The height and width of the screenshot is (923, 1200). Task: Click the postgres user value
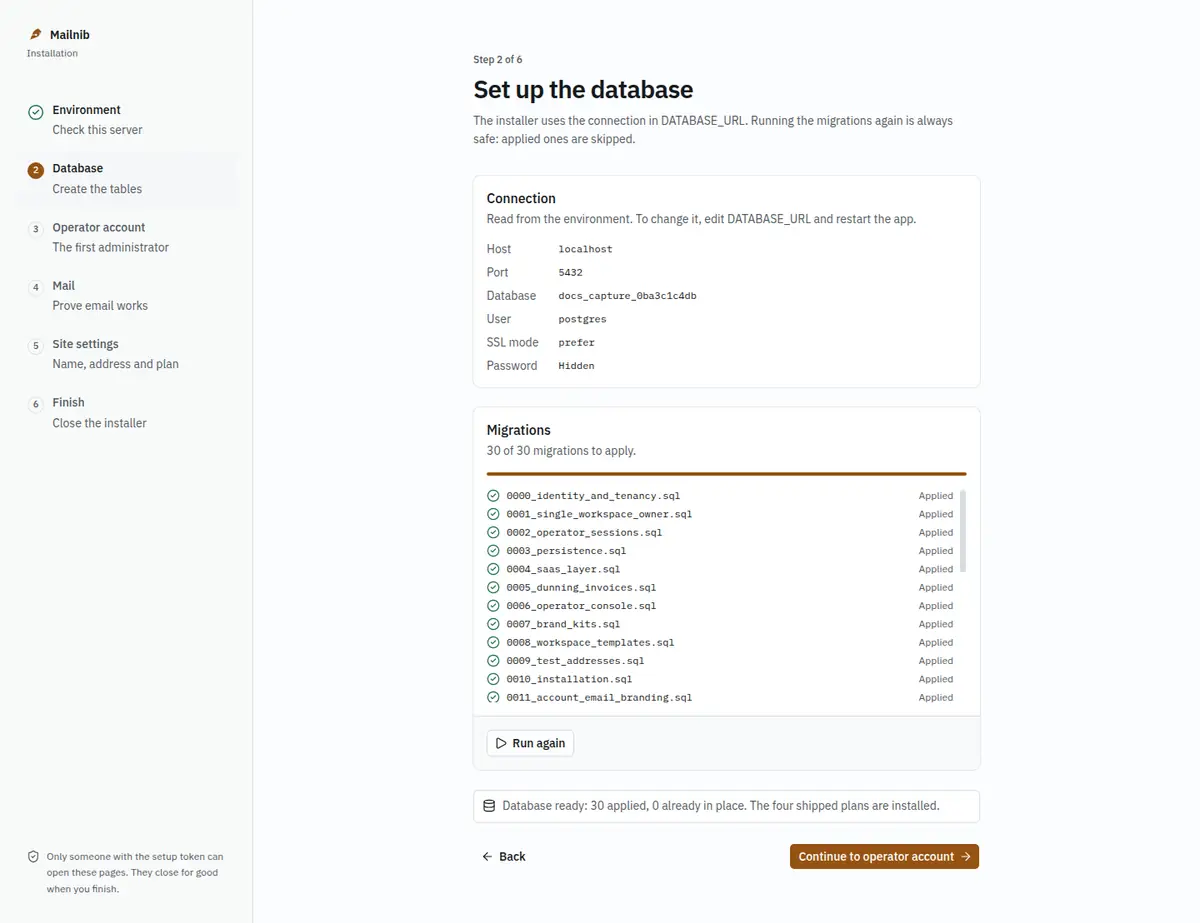pos(582,319)
